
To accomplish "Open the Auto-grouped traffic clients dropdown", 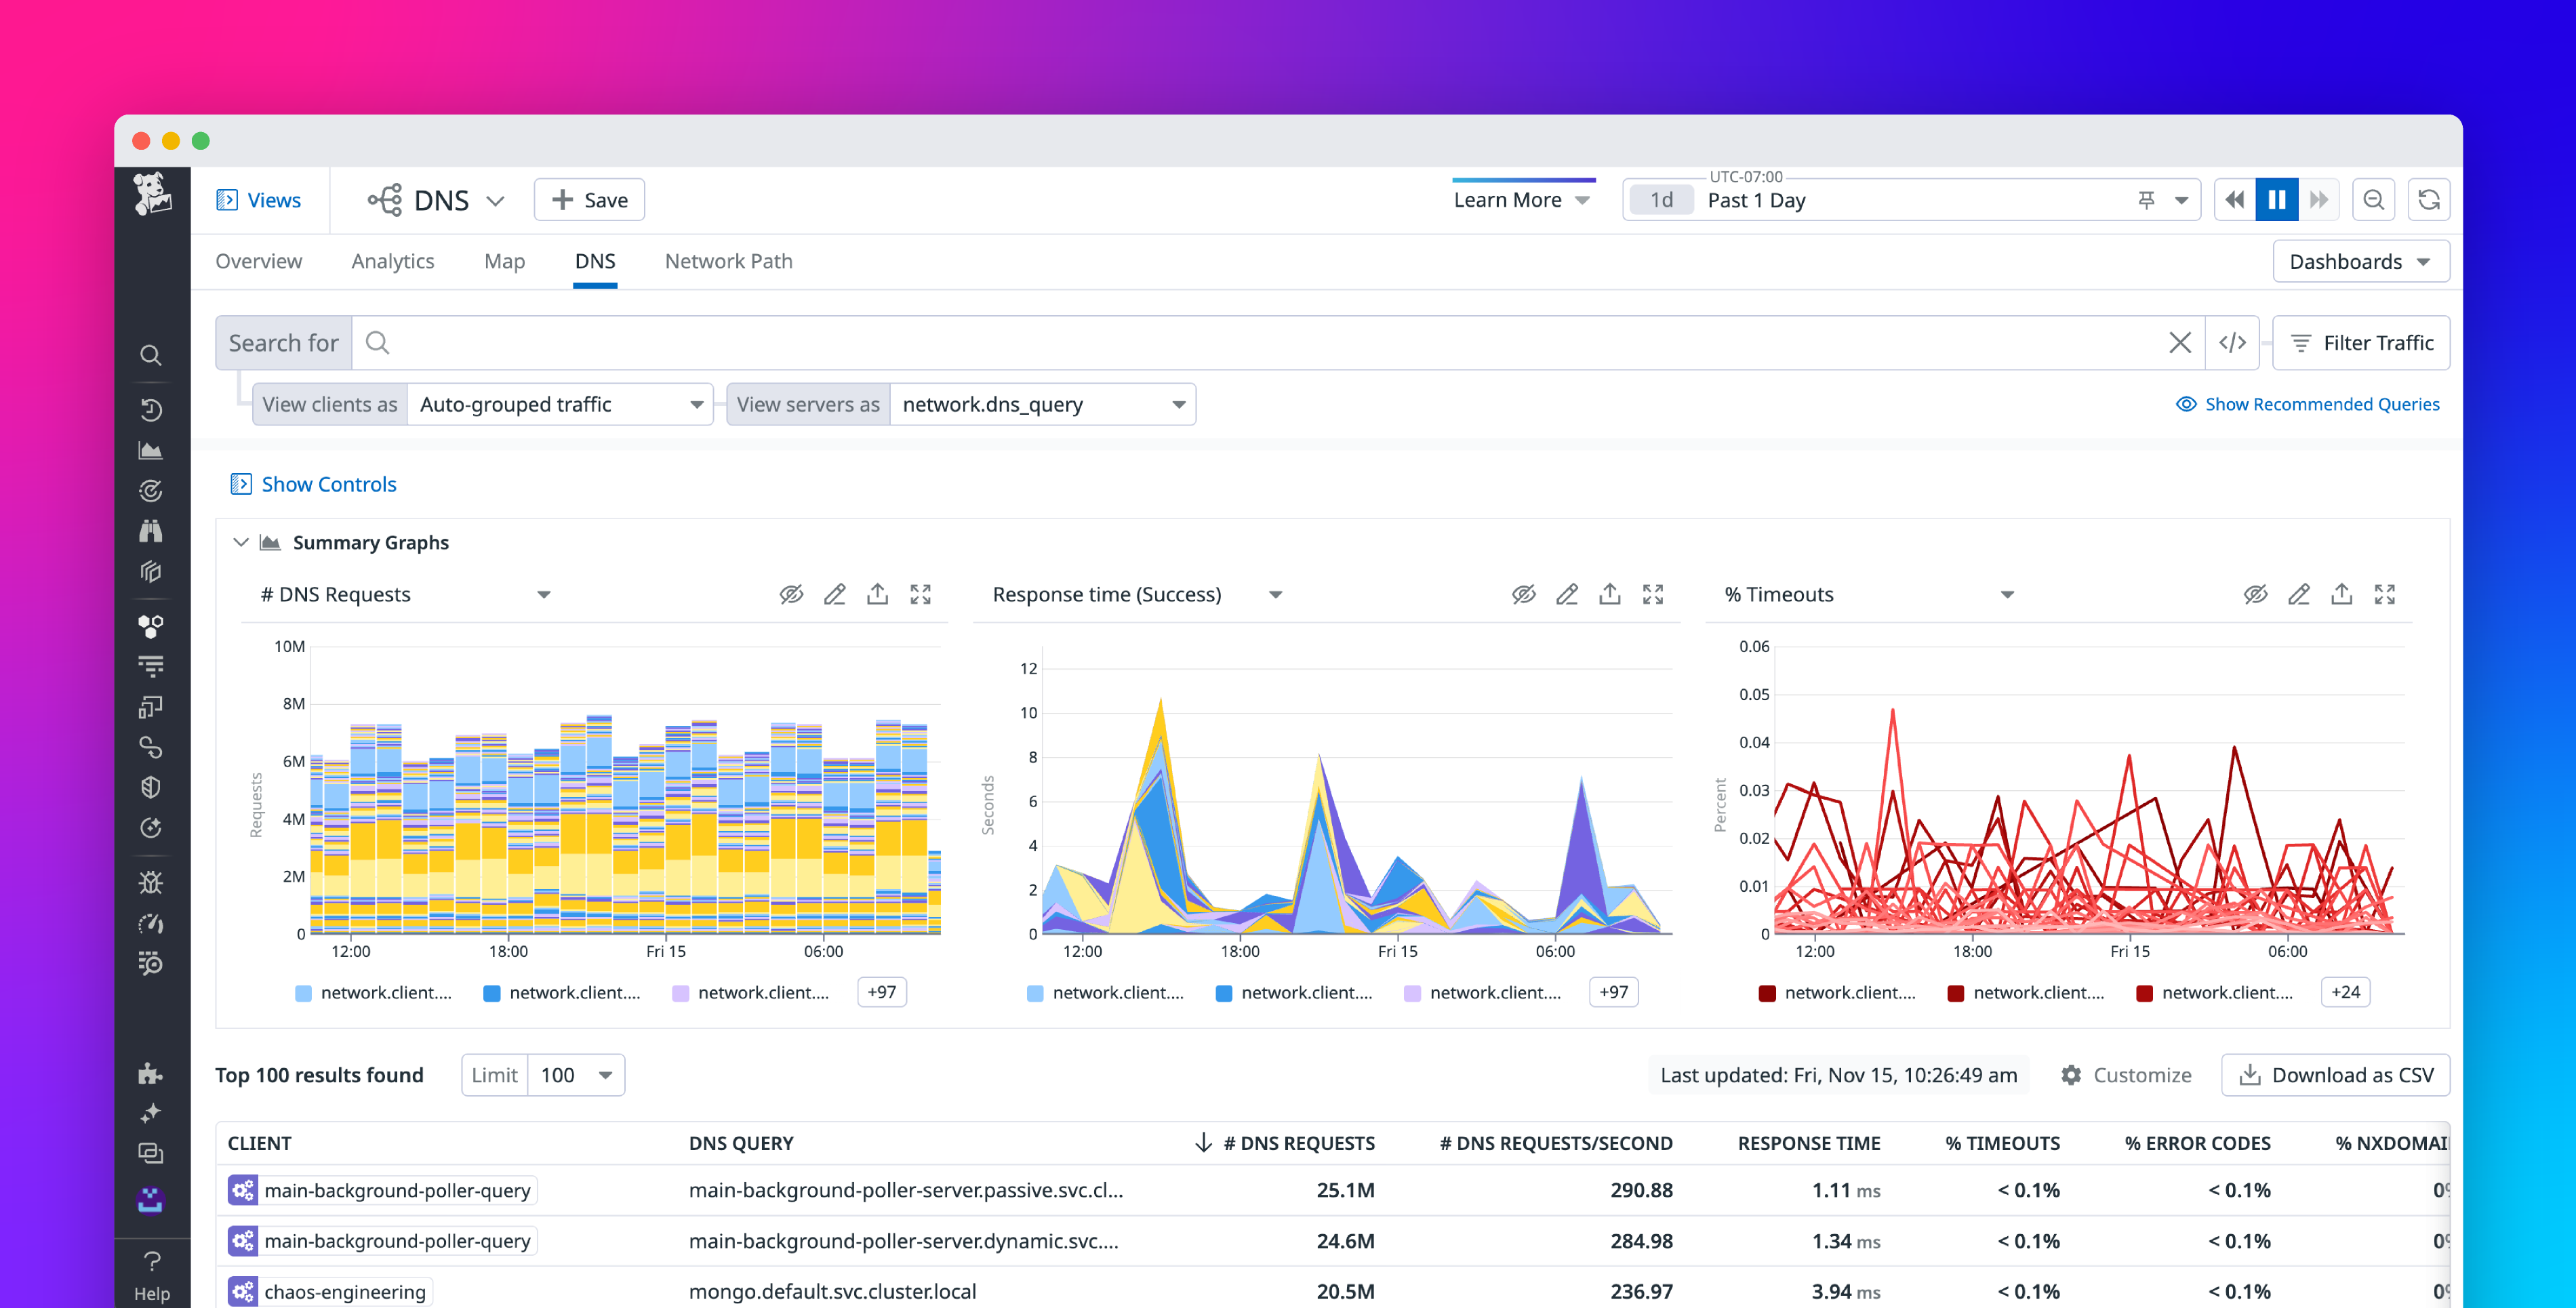I will tap(697, 404).
